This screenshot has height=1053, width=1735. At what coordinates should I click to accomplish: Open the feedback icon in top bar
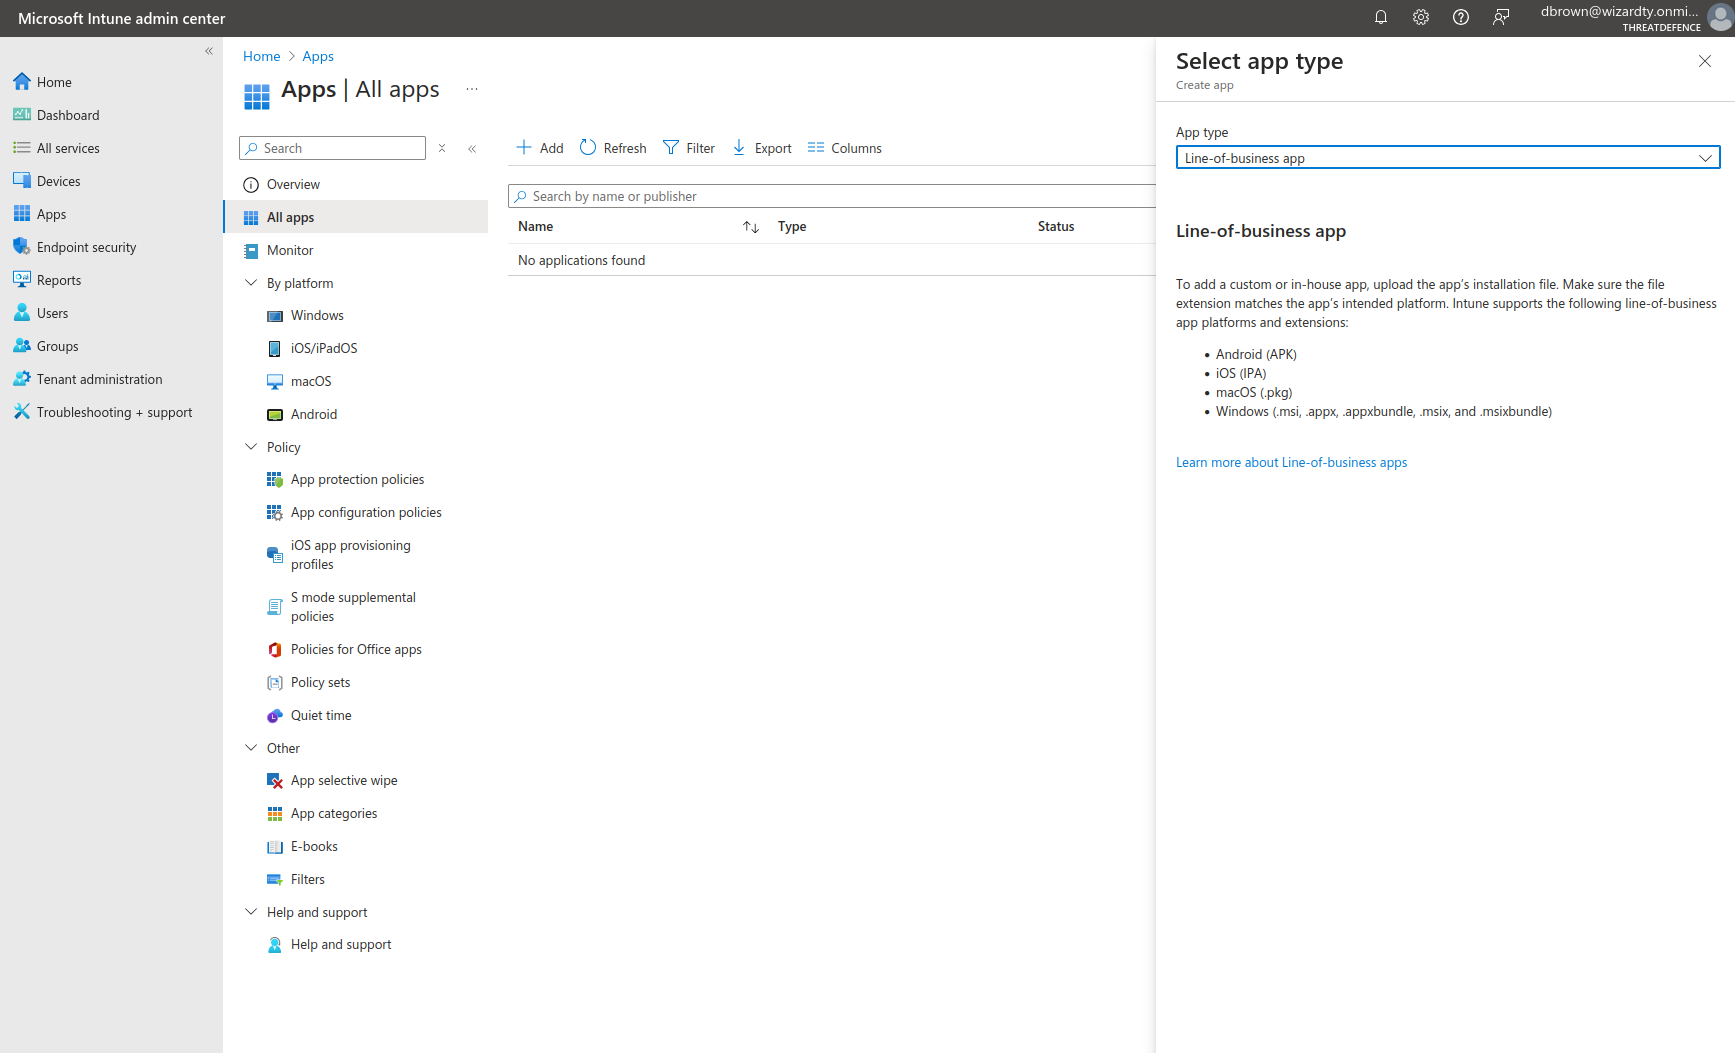pyautogui.click(x=1501, y=17)
